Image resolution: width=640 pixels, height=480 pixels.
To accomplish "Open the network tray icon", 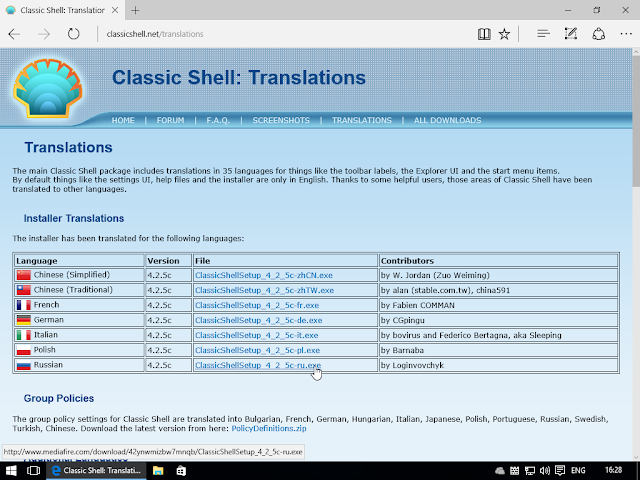I will (x=529, y=471).
